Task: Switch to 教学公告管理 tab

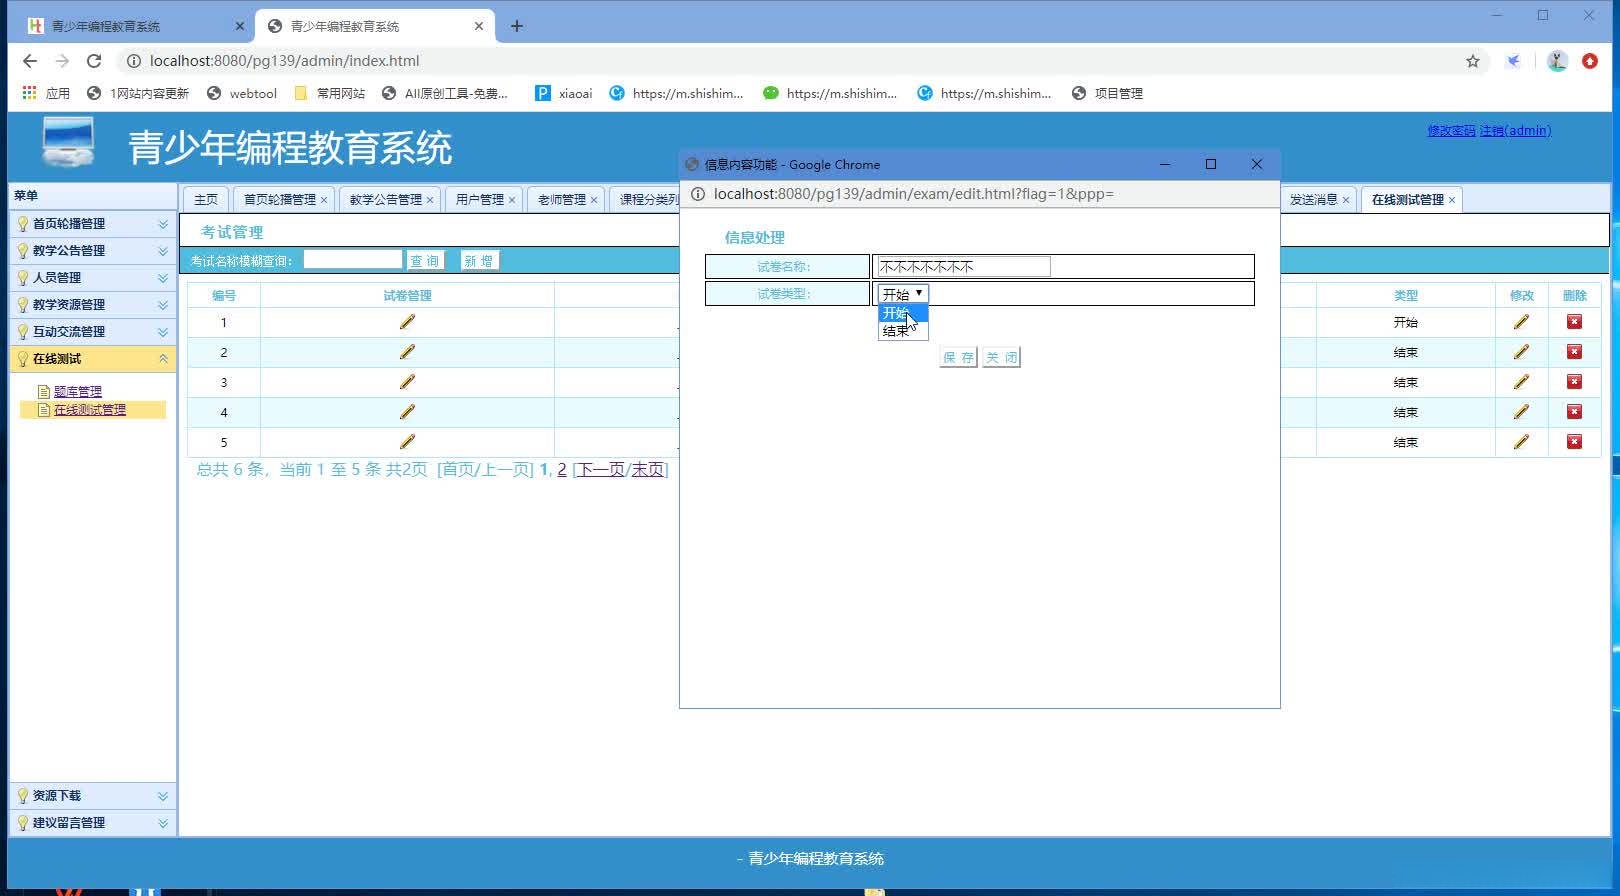Action: click(x=386, y=200)
